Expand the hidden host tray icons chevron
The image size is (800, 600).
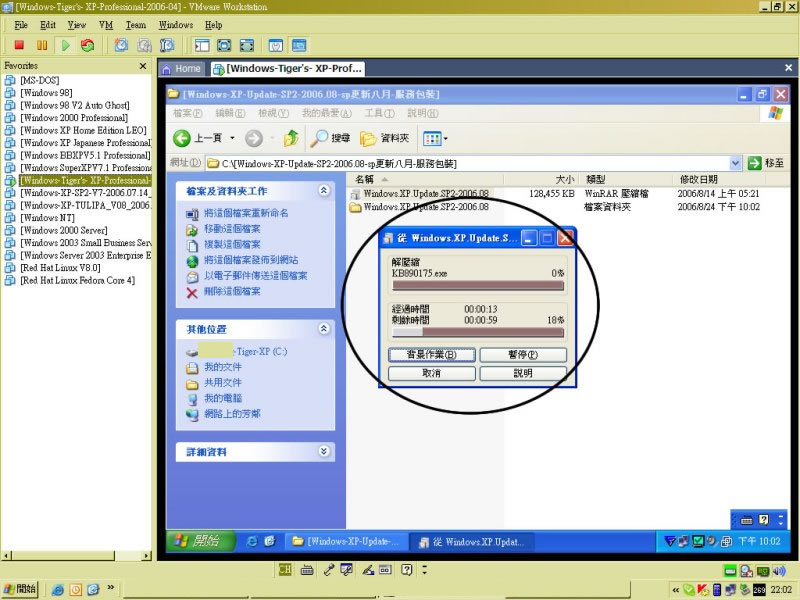[x=676, y=590]
